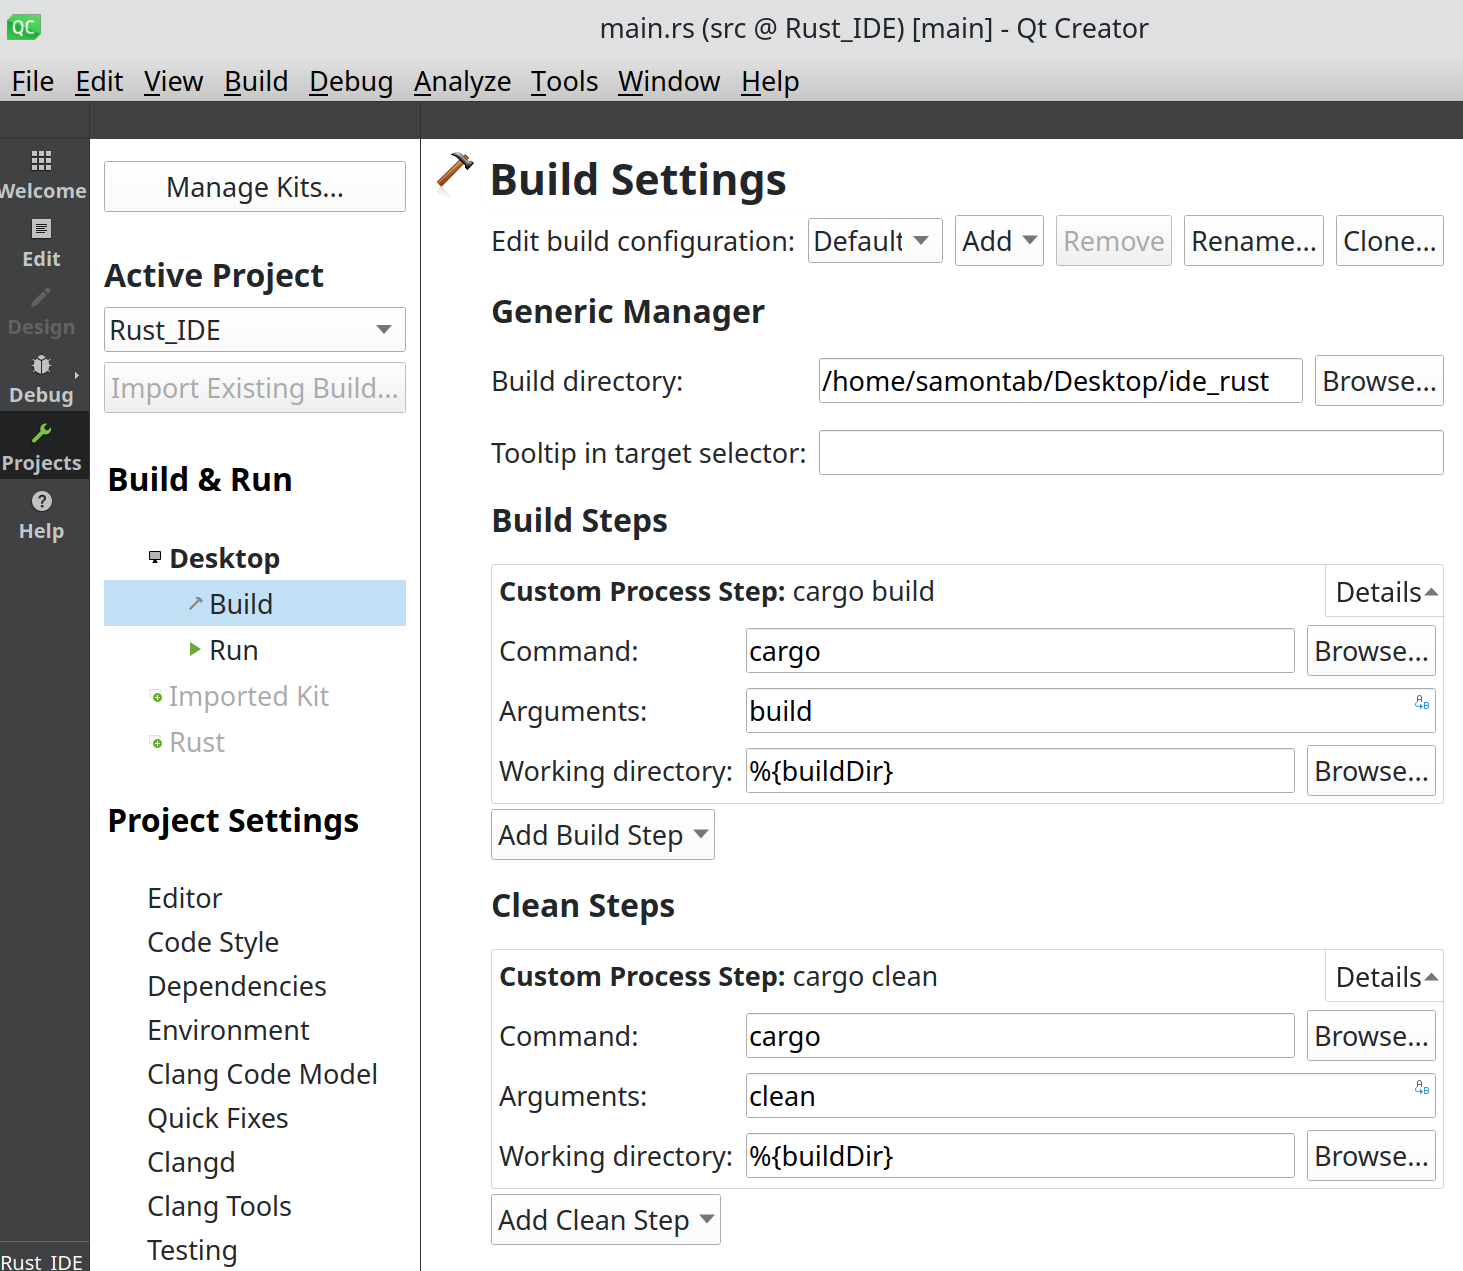Click Command field of cargo clean step

(x=1020, y=1036)
